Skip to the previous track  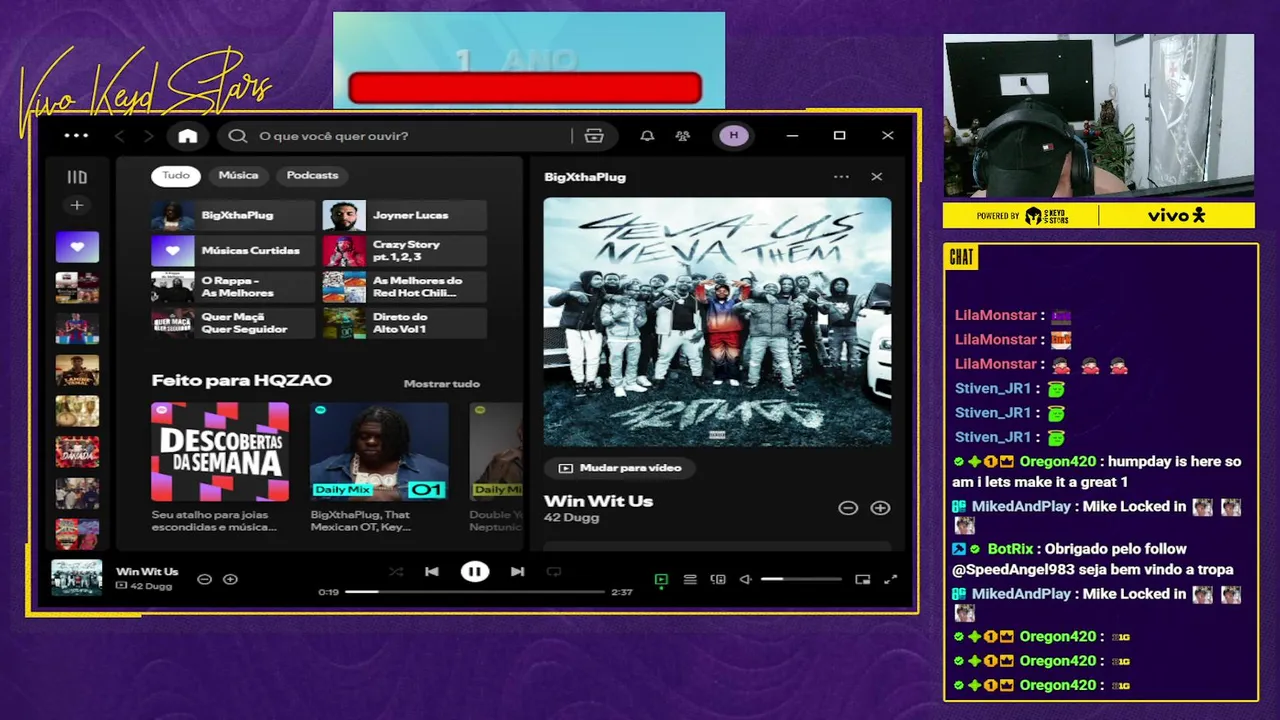coord(432,572)
